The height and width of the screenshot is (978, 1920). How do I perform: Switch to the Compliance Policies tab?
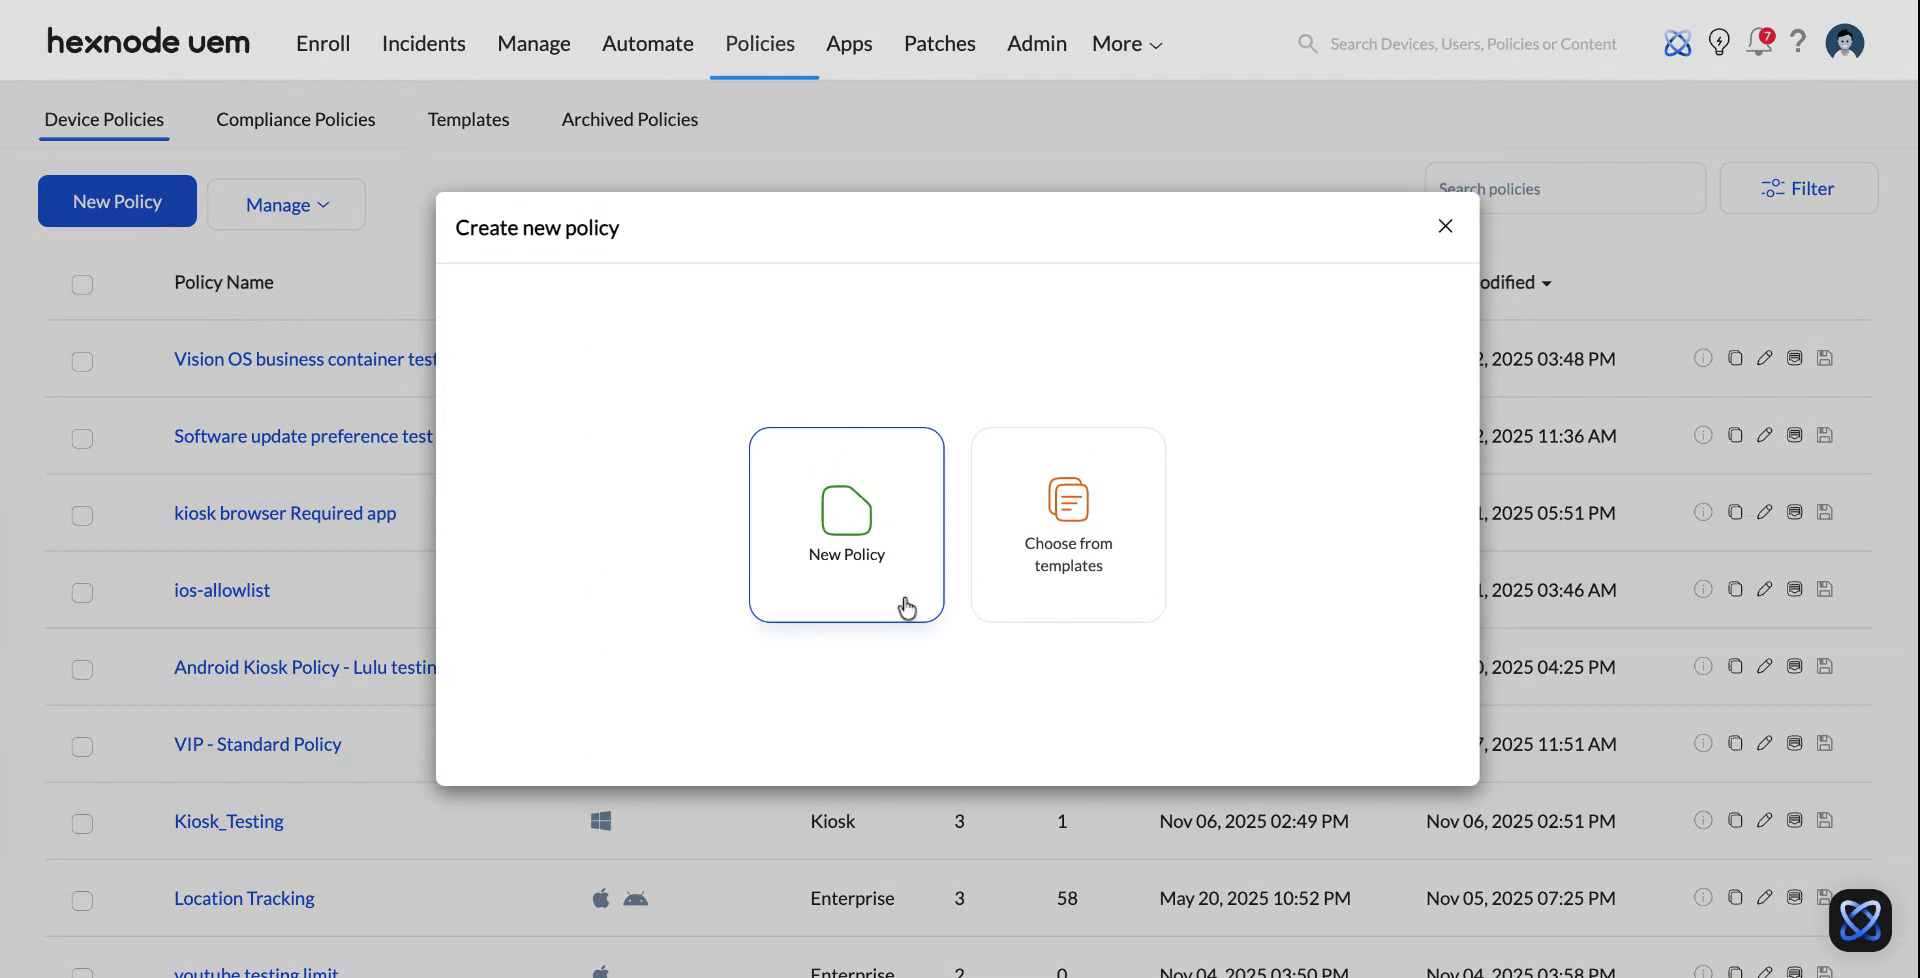[296, 119]
